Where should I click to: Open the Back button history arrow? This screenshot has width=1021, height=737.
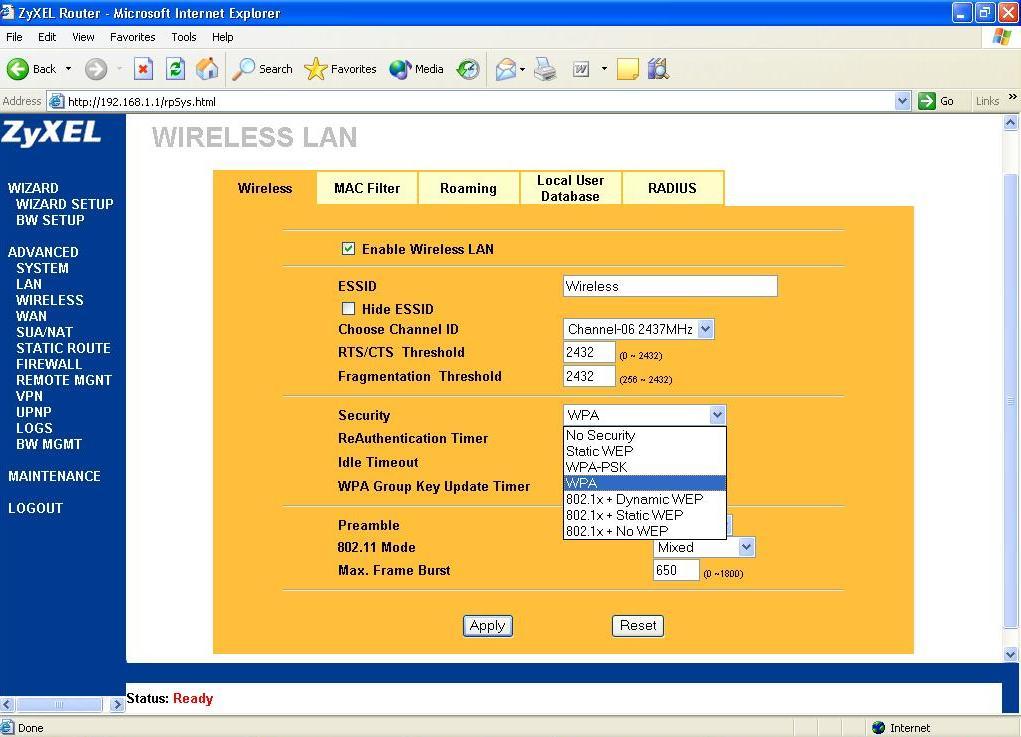click(68, 68)
